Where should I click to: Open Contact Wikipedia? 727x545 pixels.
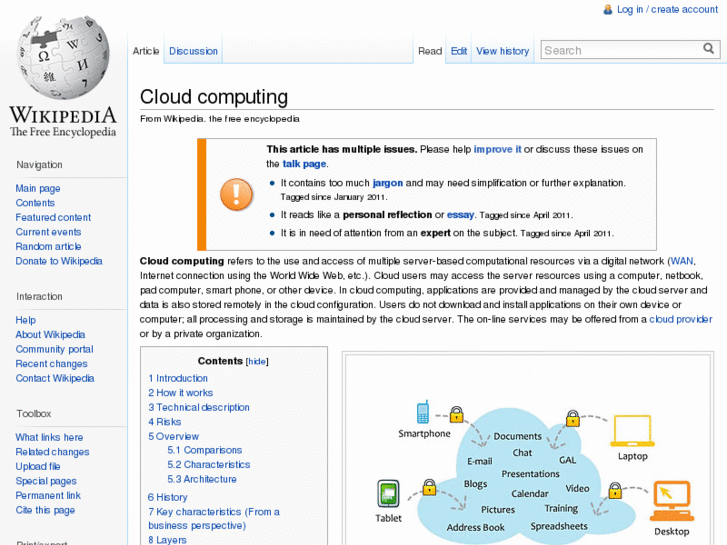55,378
